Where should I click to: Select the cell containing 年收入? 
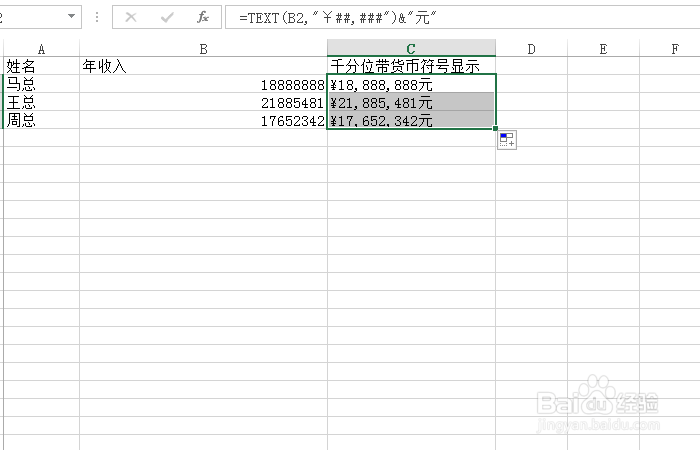click(x=204, y=66)
